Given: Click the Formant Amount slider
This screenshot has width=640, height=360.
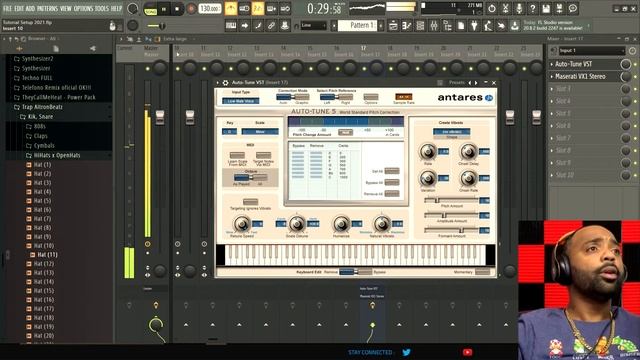Looking at the screenshot, I should [451, 230].
